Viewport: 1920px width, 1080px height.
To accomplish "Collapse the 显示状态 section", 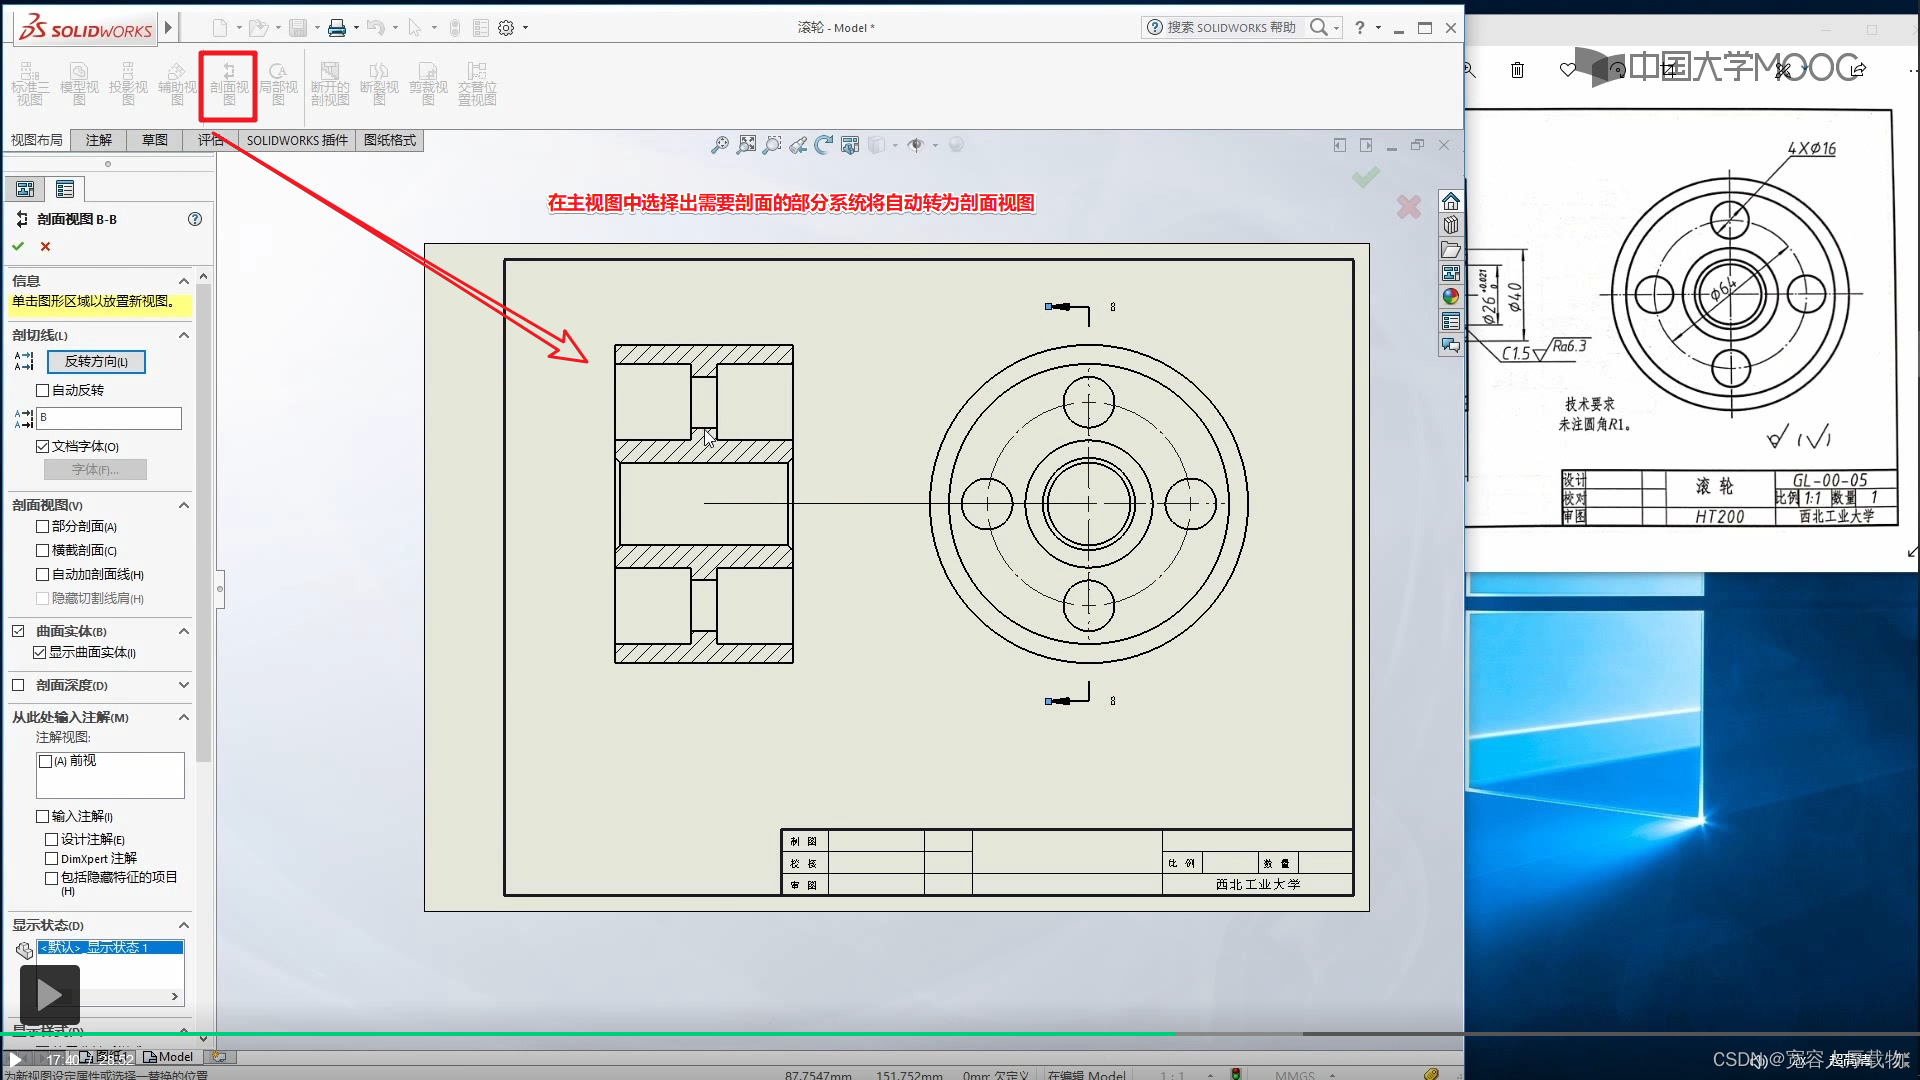I will 184,925.
